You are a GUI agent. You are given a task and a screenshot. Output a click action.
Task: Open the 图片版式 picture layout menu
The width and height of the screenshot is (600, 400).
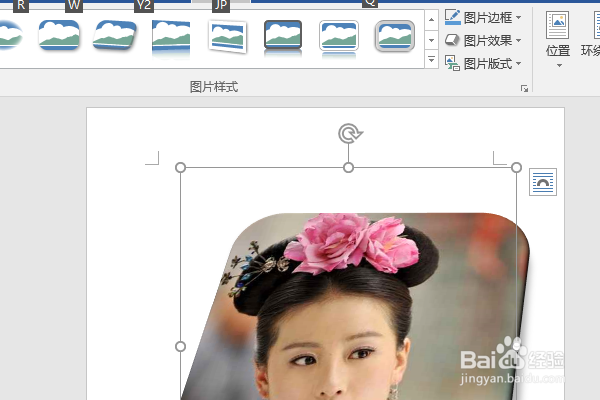pyautogui.click(x=483, y=63)
